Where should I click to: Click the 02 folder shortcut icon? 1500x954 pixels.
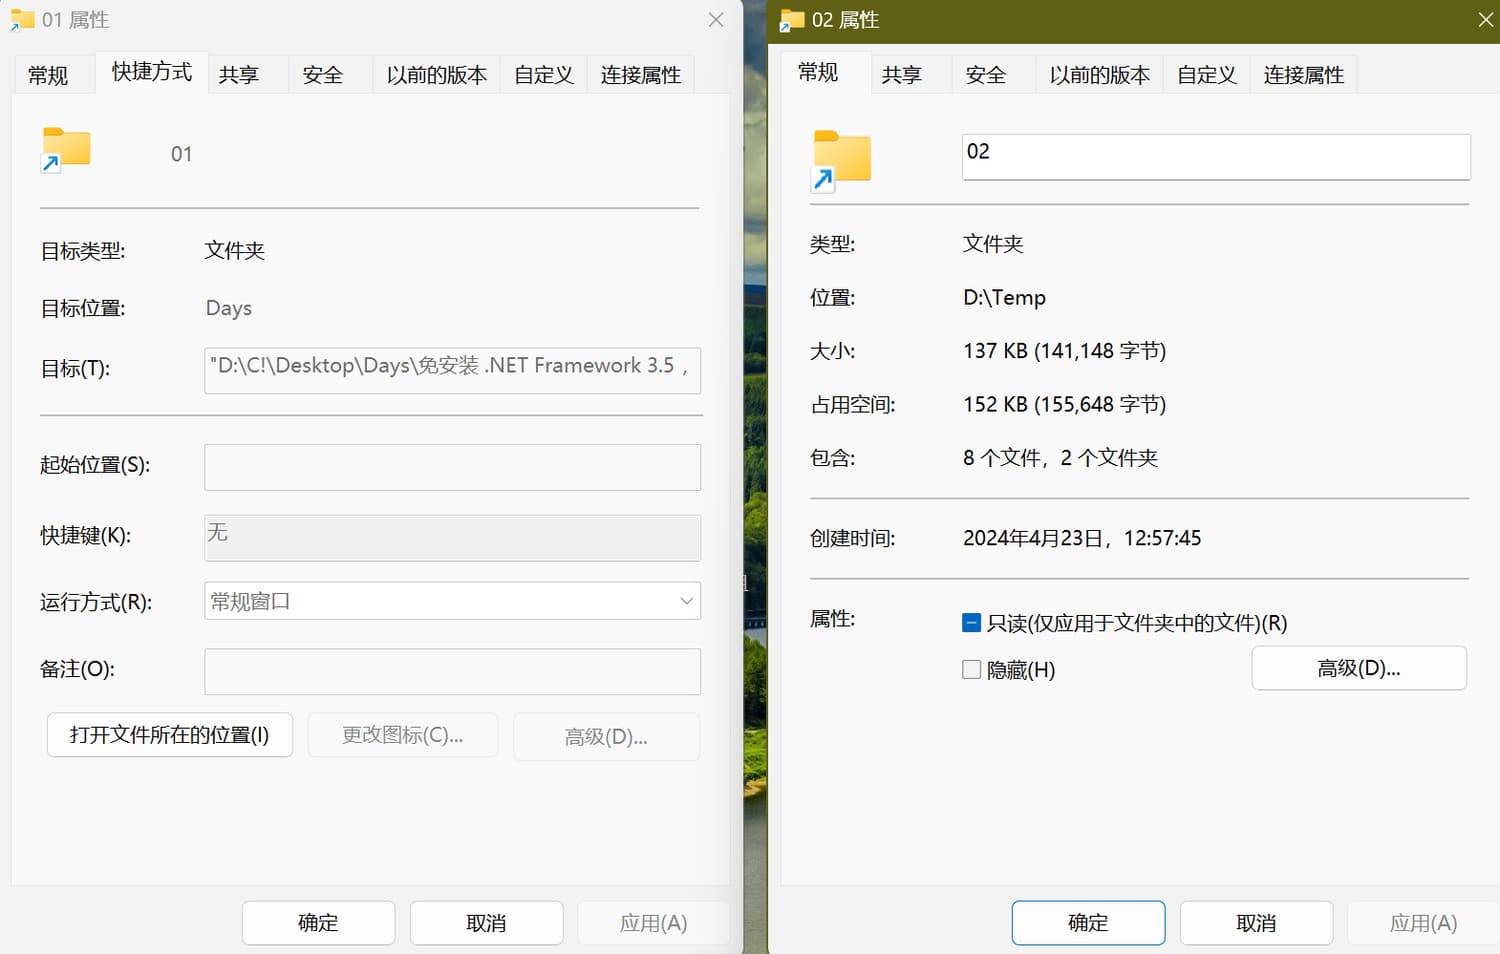point(841,159)
